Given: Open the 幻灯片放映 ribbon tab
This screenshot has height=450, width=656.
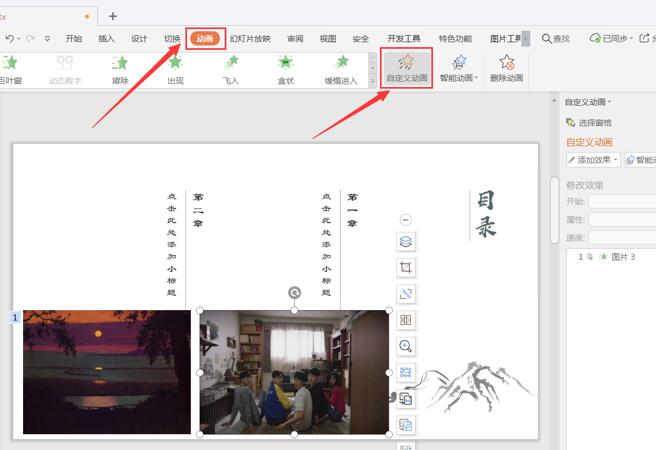Looking at the screenshot, I should point(250,38).
